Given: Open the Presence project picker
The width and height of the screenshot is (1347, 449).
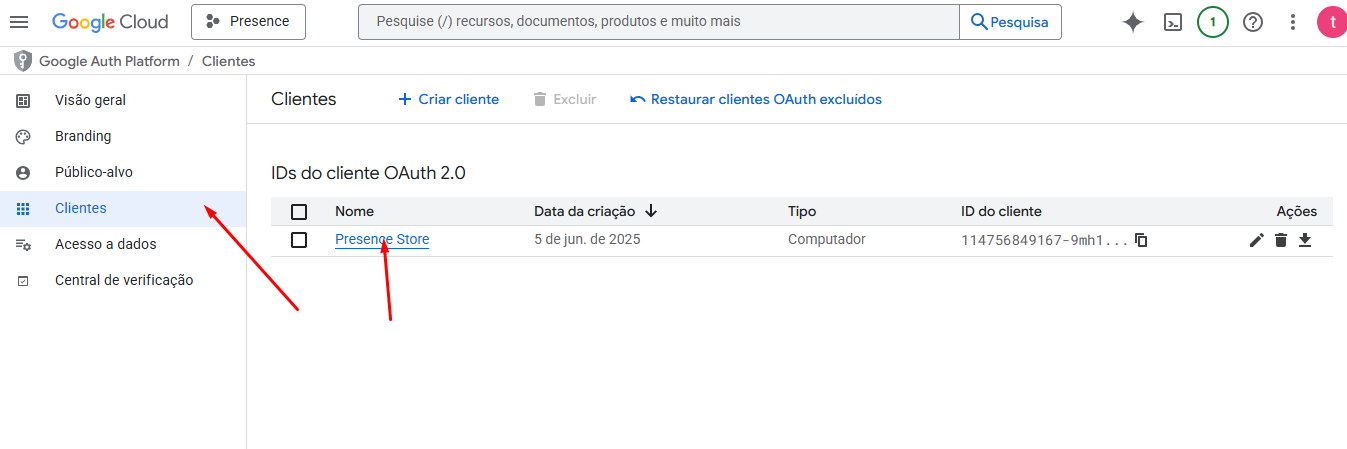Looking at the screenshot, I should 248,21.
